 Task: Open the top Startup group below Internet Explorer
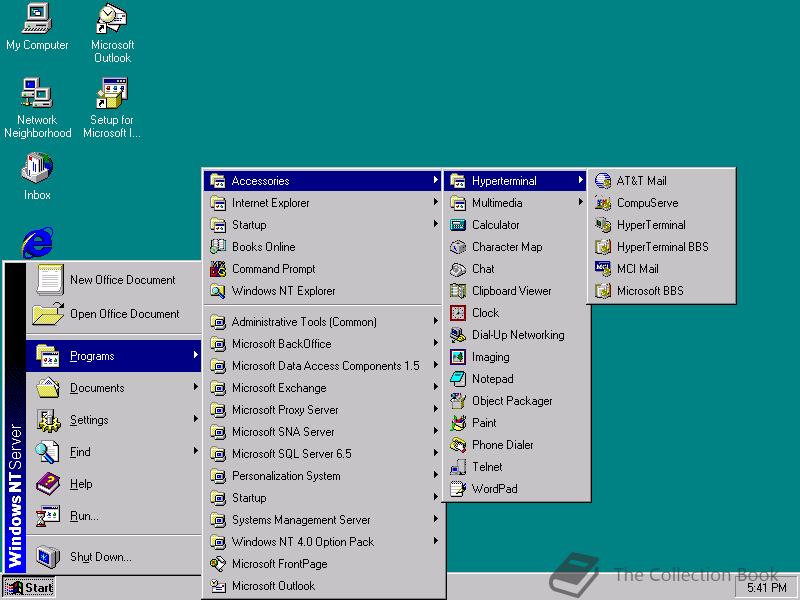coord(322,224)
